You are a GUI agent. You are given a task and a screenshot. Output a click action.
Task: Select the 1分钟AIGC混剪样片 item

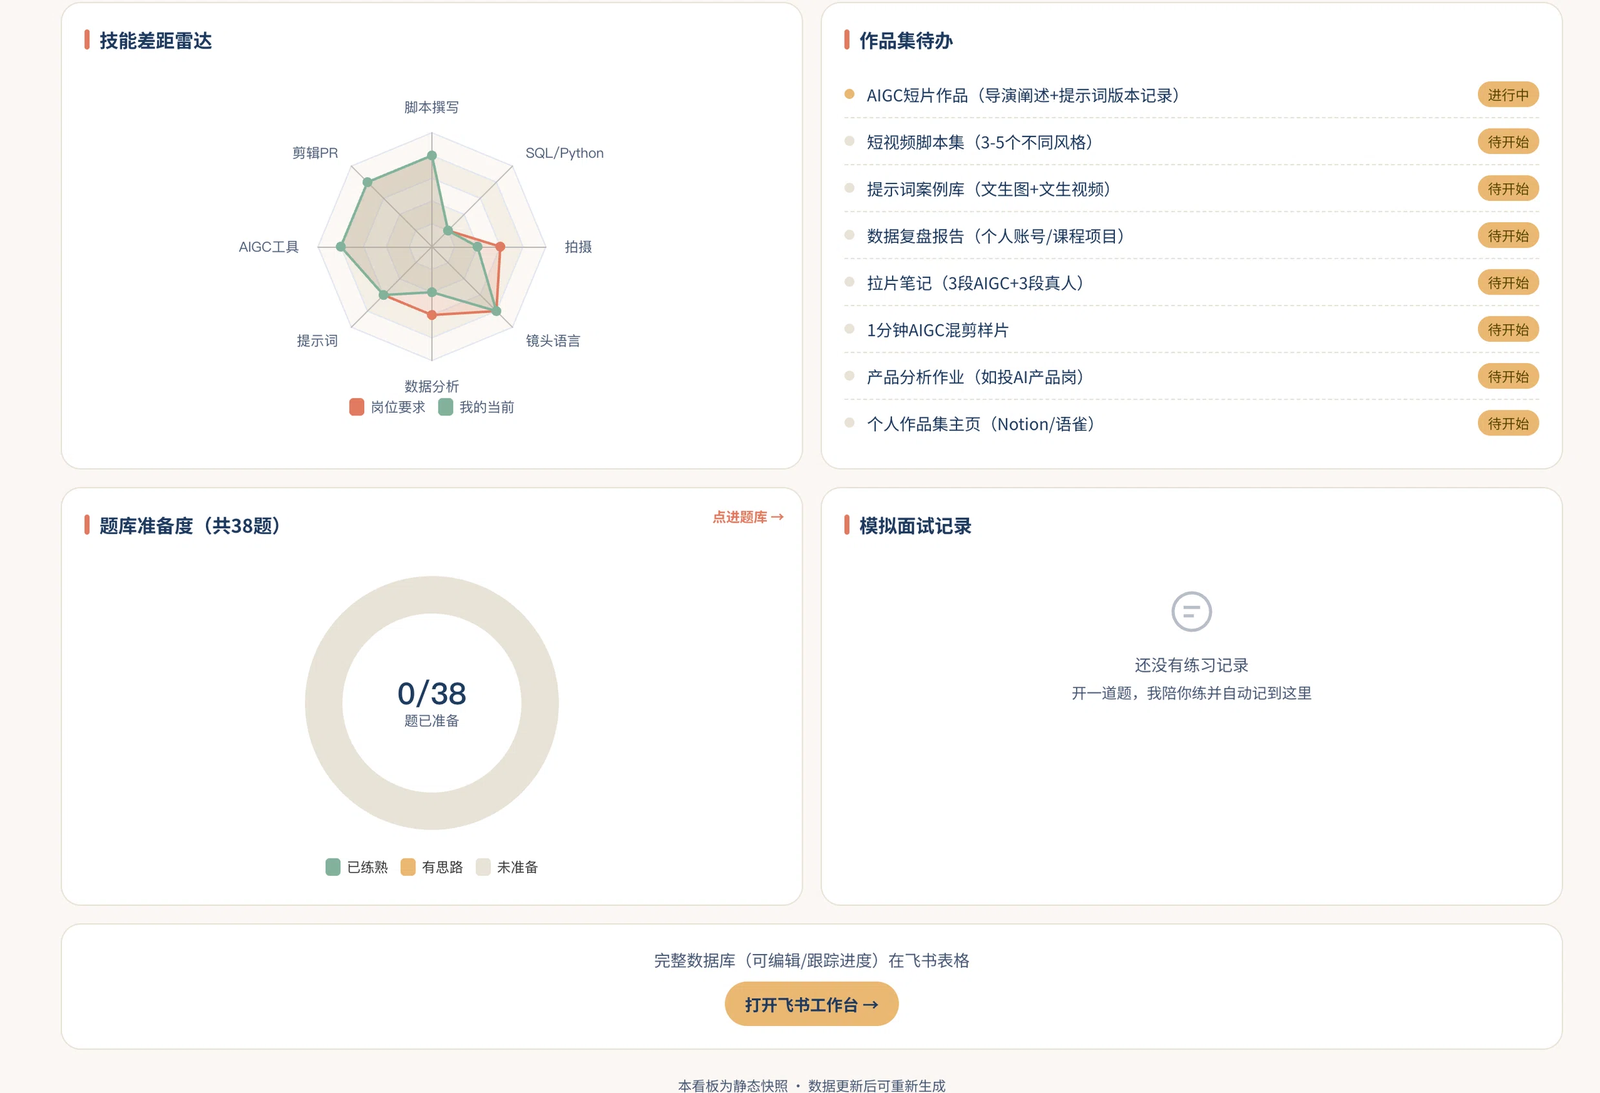1191,330
